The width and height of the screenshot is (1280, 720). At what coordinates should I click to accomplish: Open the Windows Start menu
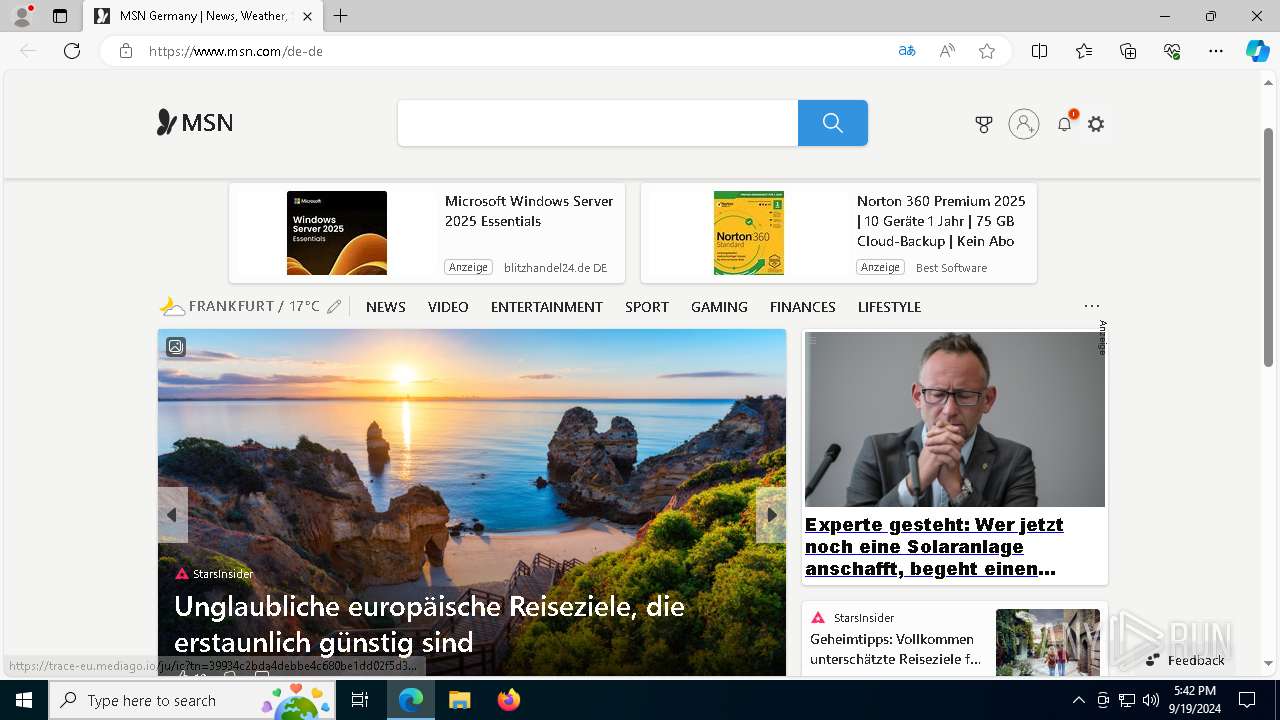tap(24, 700)
